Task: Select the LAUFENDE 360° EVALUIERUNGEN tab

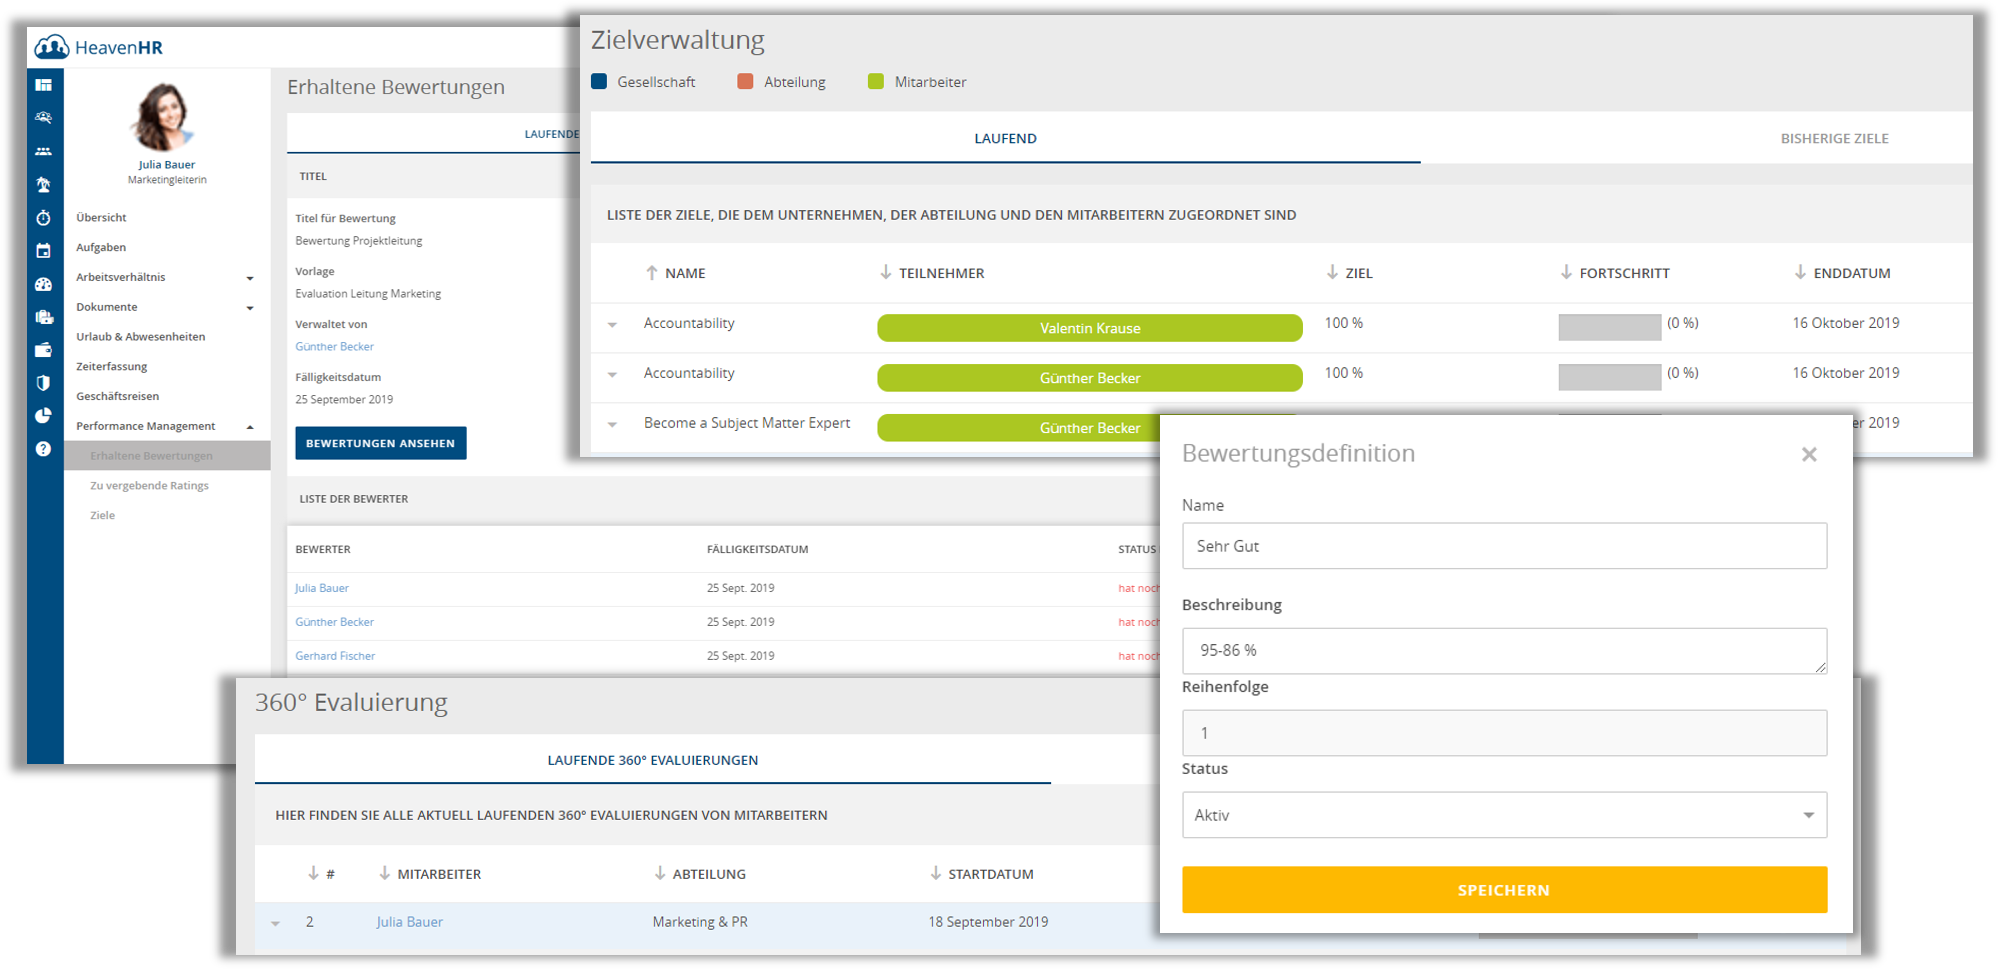Action: coord(653,760)
